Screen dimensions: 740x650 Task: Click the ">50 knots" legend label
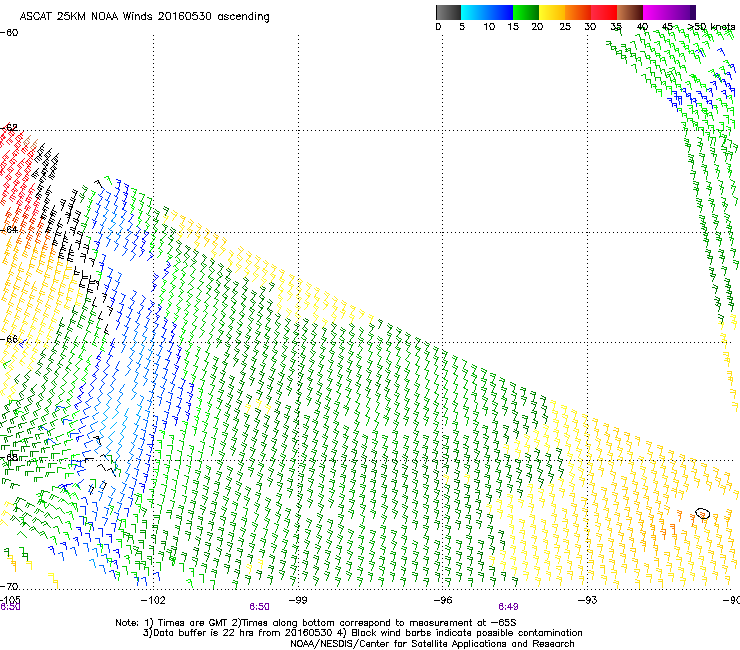711,27
